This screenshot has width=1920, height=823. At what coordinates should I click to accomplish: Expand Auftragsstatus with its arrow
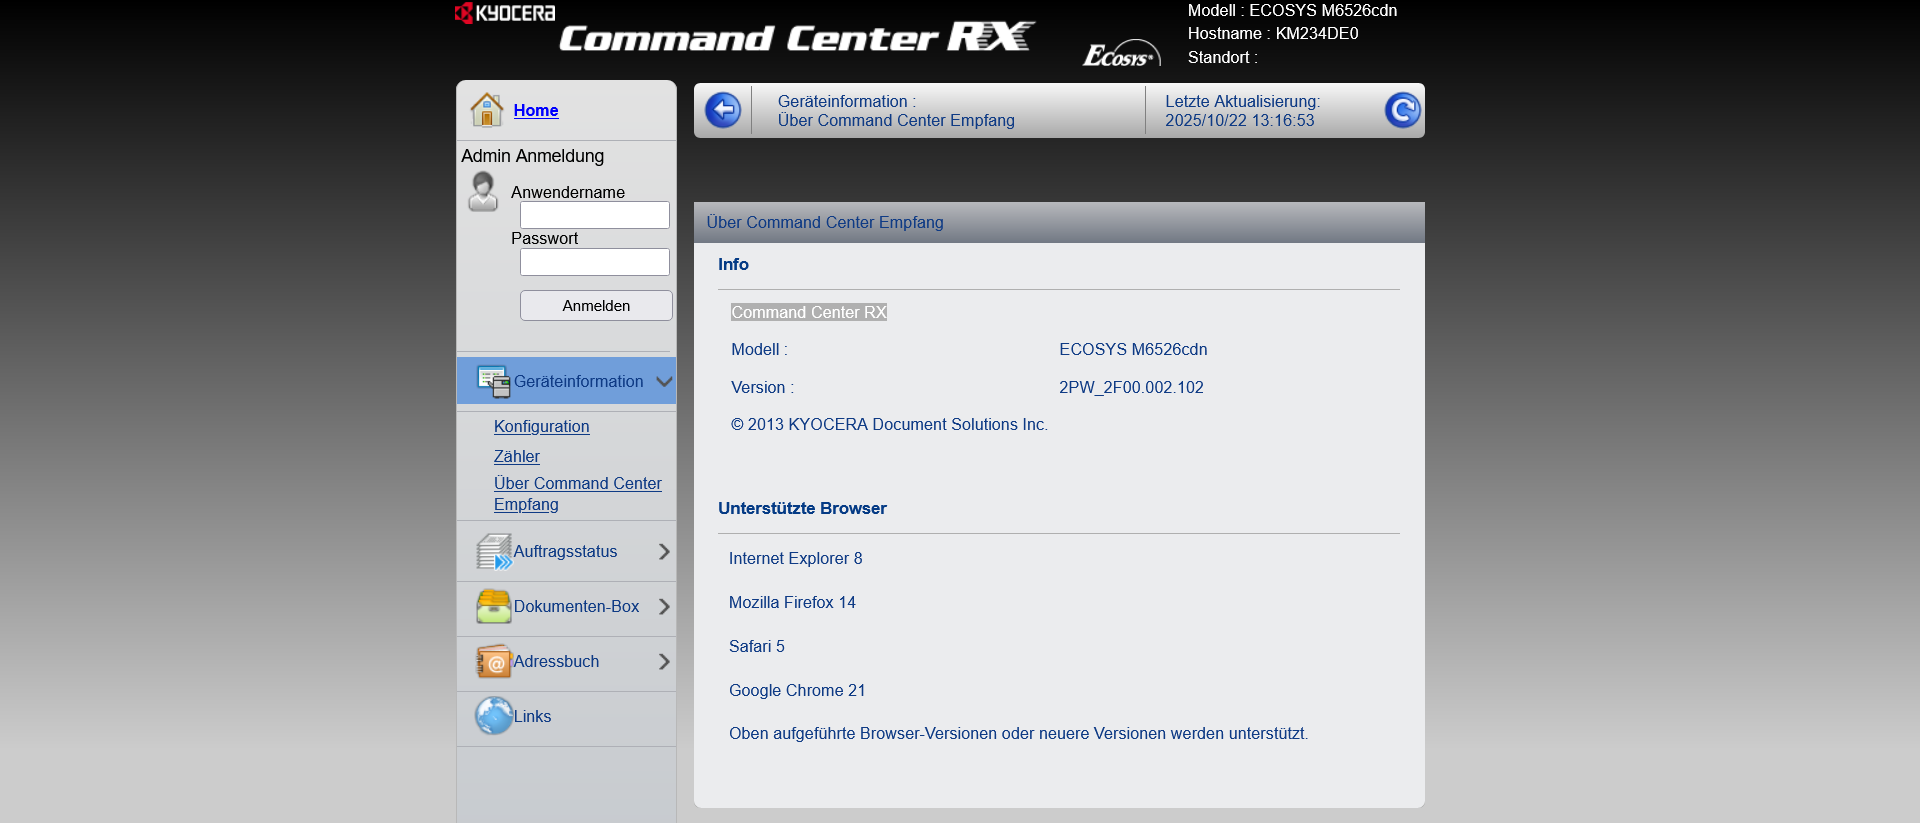pyautogui.click(x=664, y=551)
